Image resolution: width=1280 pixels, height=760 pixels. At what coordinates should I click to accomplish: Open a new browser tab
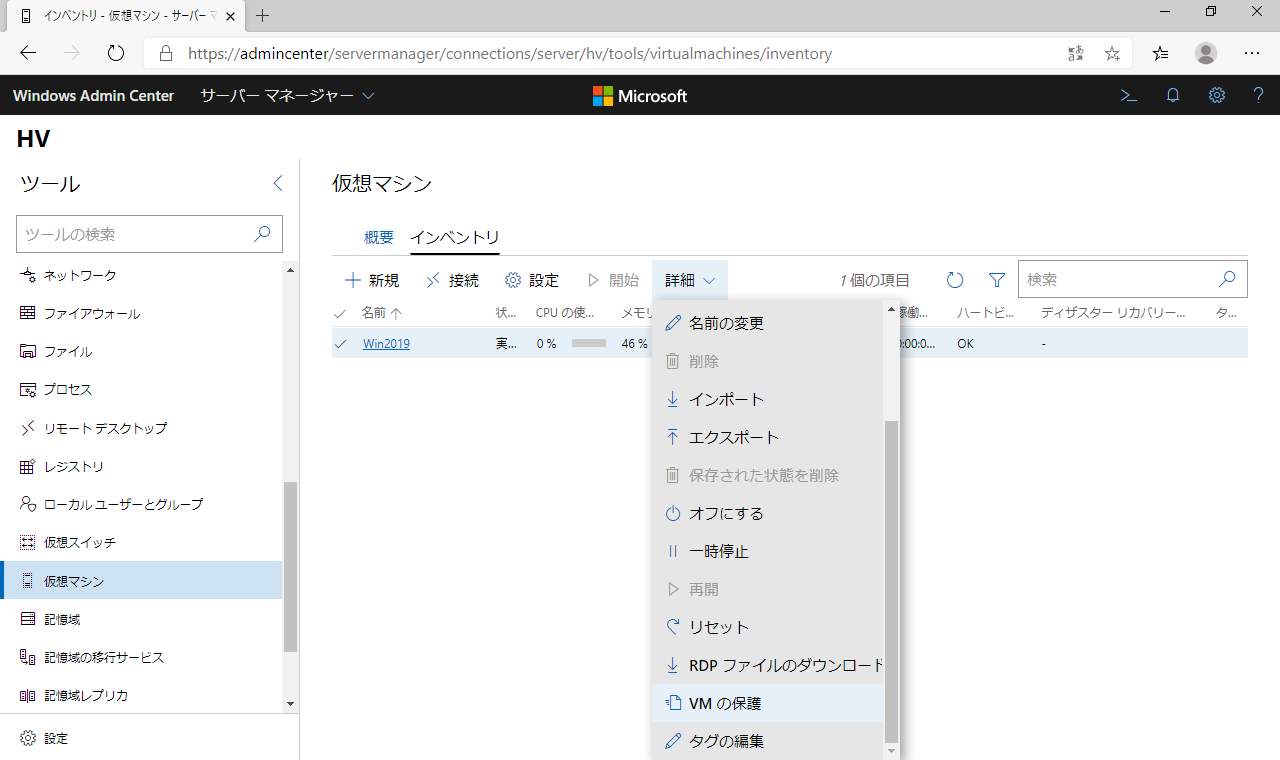click(x=263, y=16)
